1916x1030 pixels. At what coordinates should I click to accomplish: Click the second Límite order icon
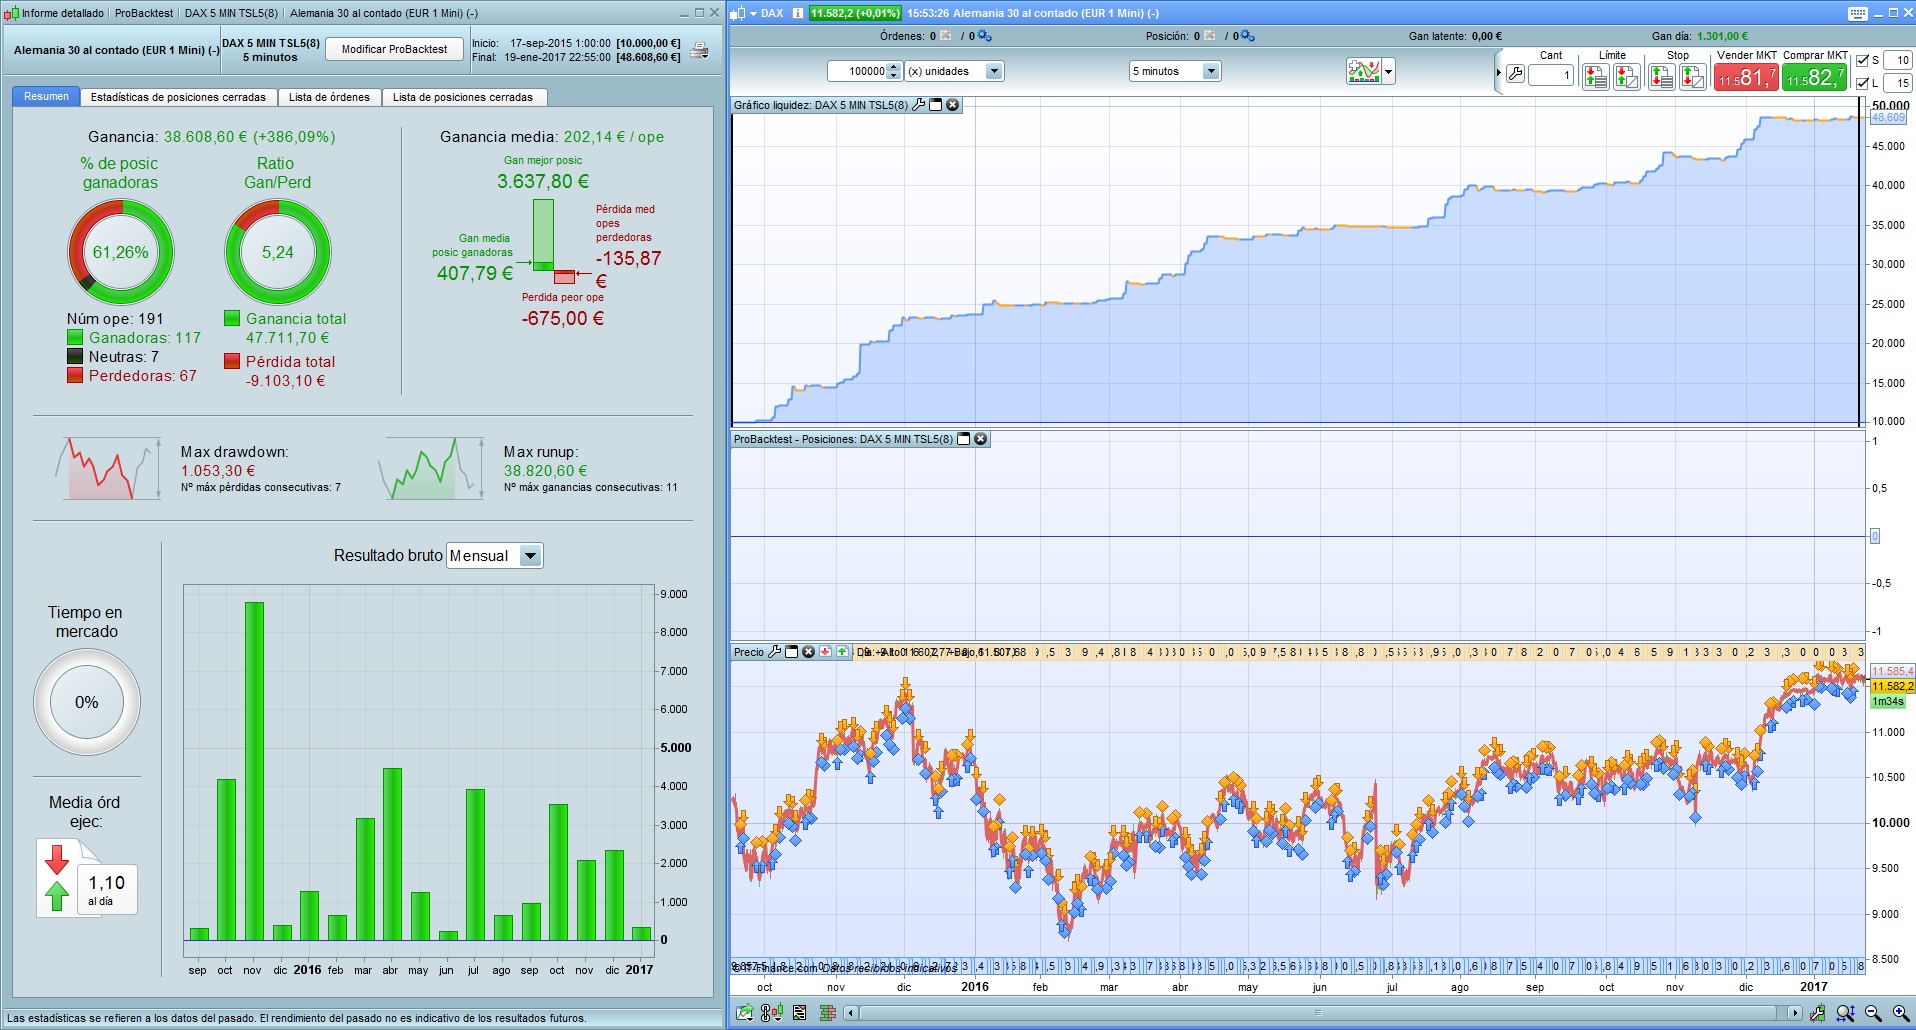1627,76
